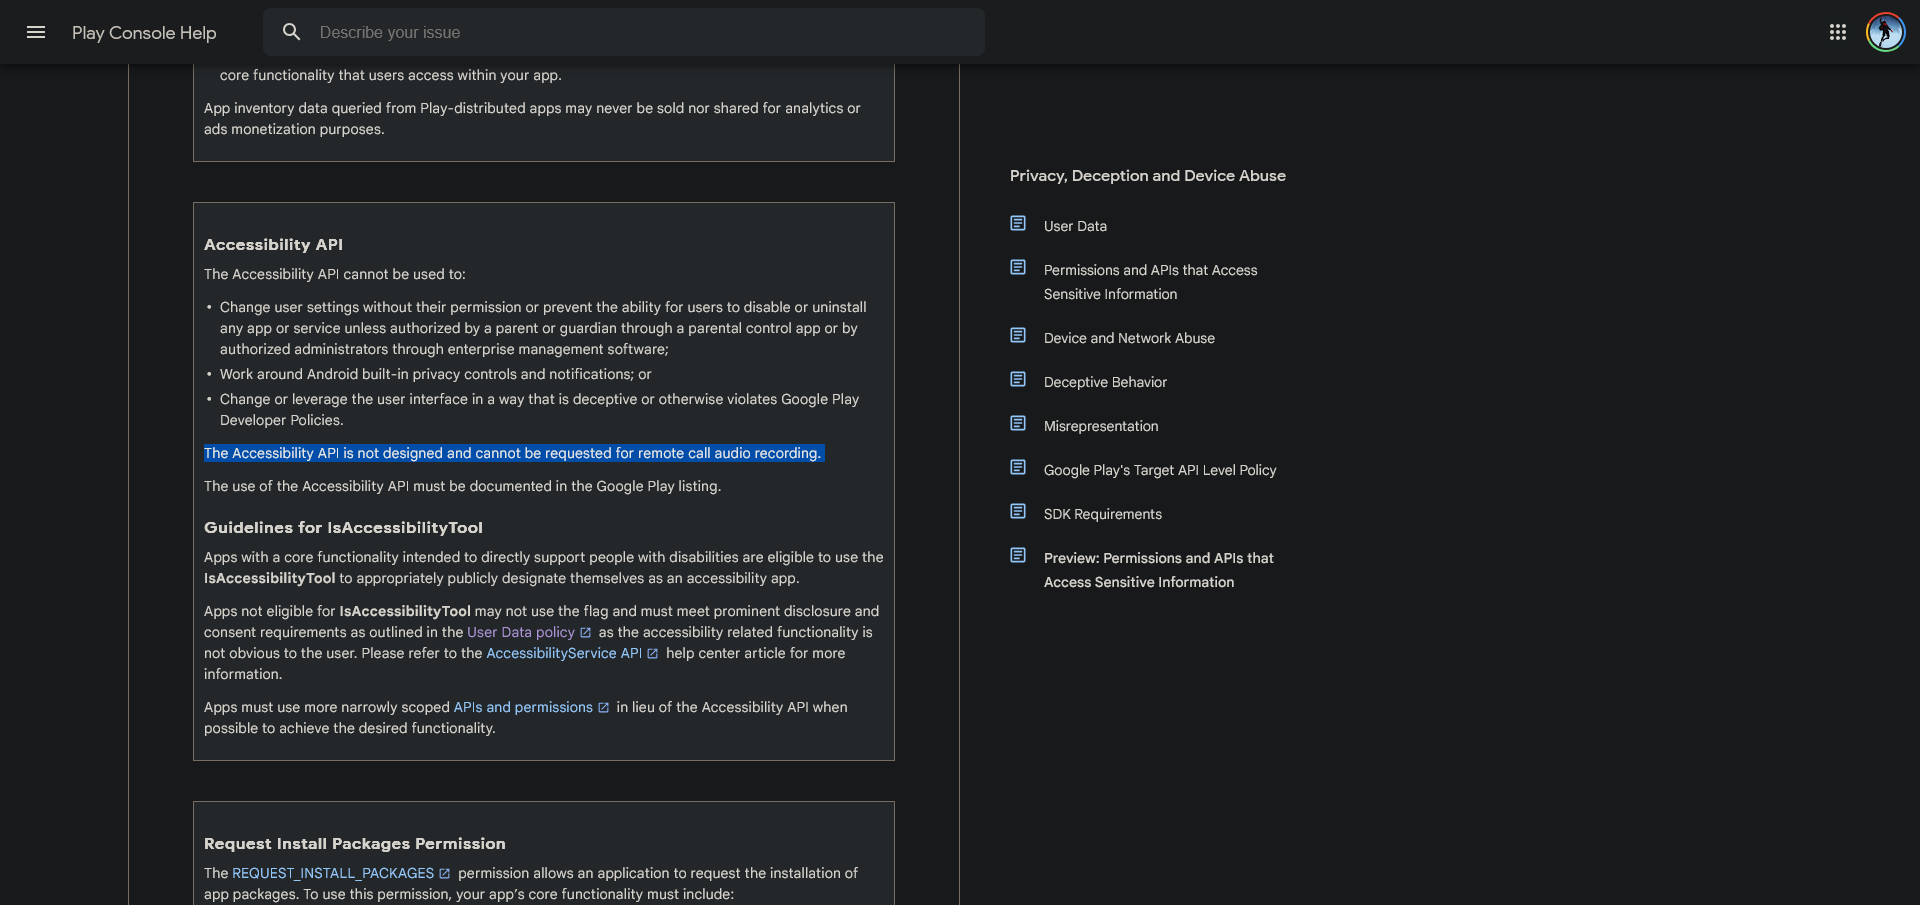Click the Play Console Help title
The width and height of the screenshot is (1920, 905).
[144, 32]
